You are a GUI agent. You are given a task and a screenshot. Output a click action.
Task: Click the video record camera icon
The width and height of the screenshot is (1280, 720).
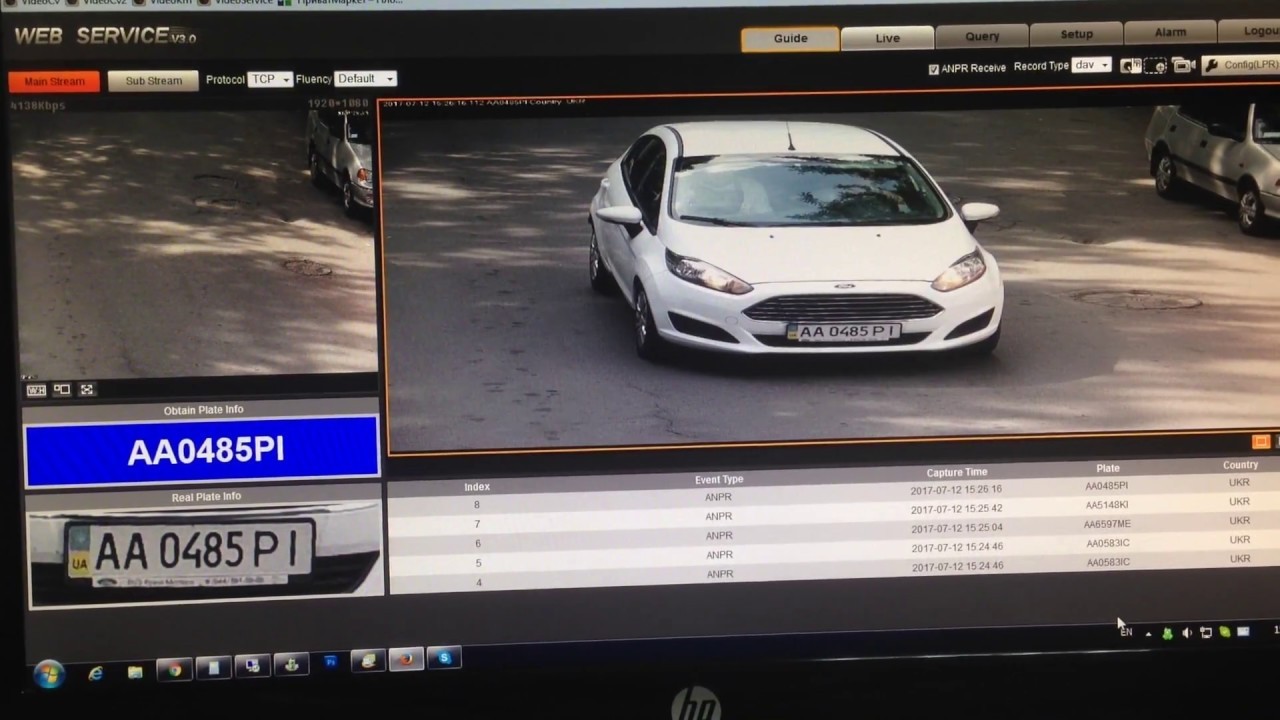1183,66
